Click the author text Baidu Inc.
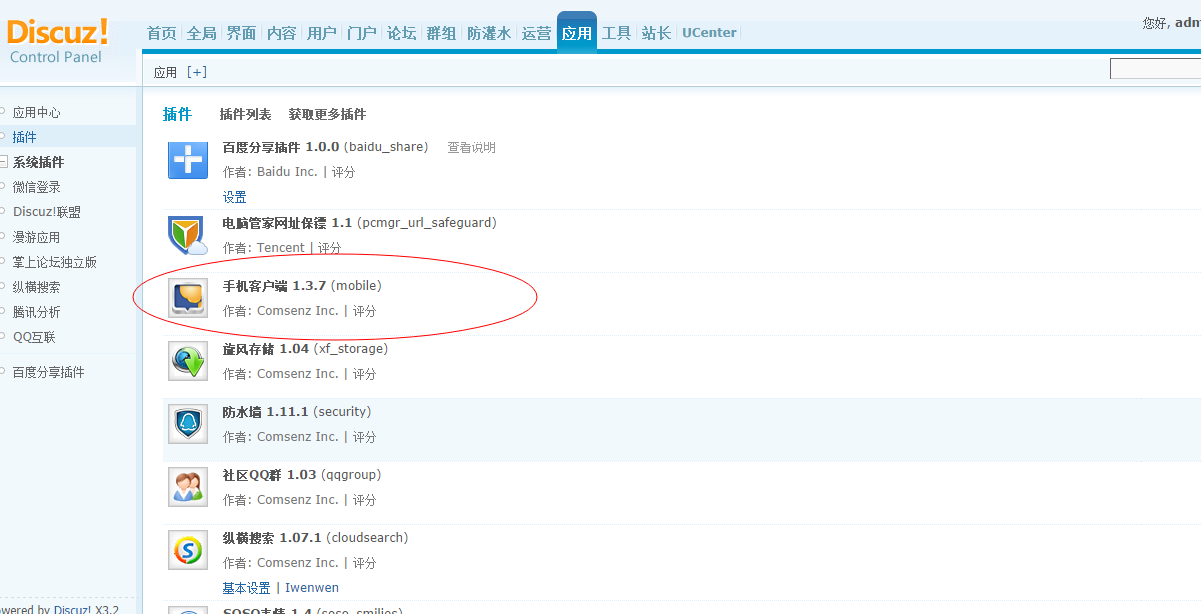The width and height of the screenshot is (1201, 614). pyautogui.click(x=287, y=172)
